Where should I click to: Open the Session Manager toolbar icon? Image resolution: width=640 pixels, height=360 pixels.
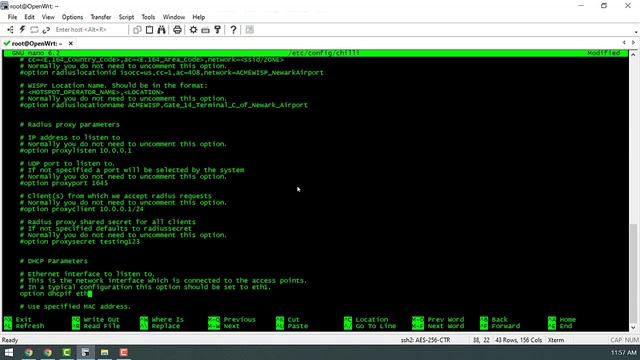point(10,30)
